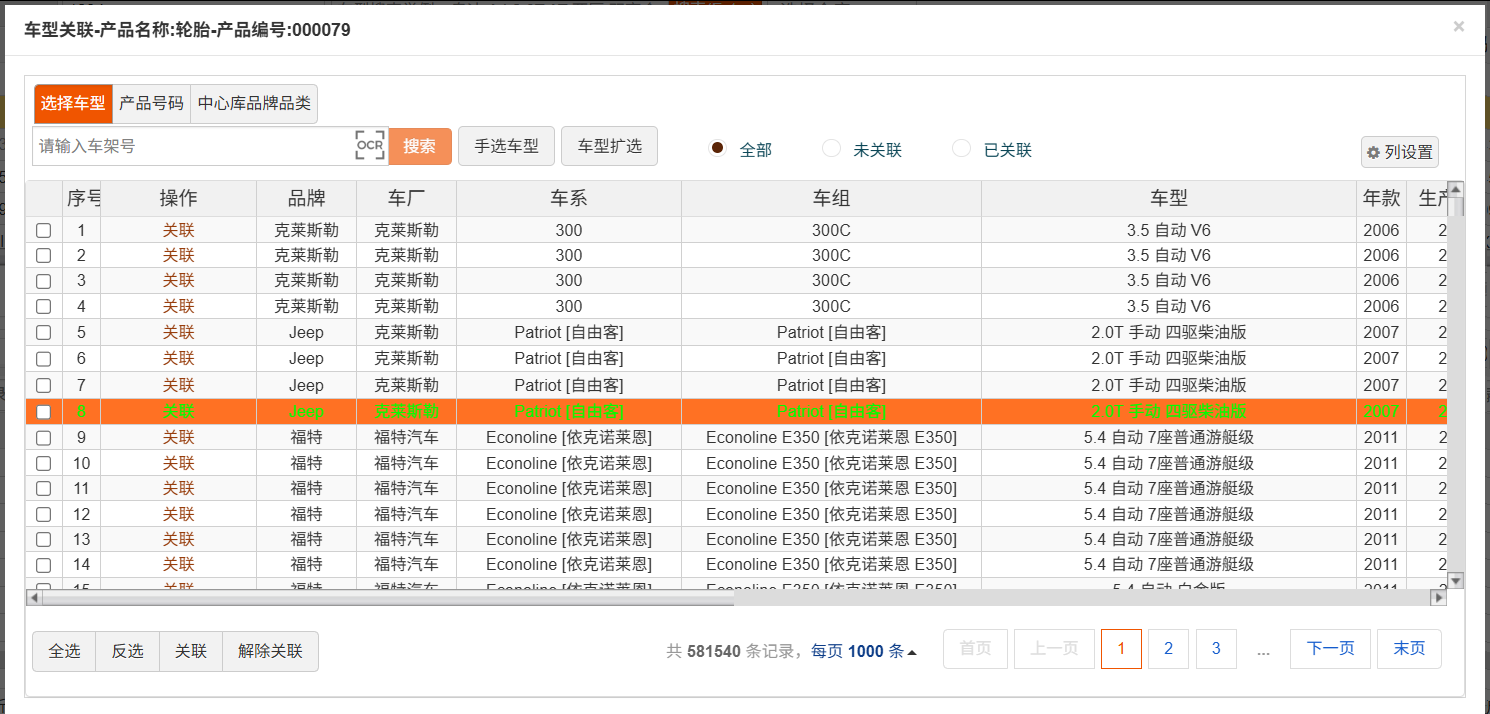The width and height of the screenshot is (1490, 714).
Task: Click the vertical scrollbar up arrow
Action: (1456, 189)
